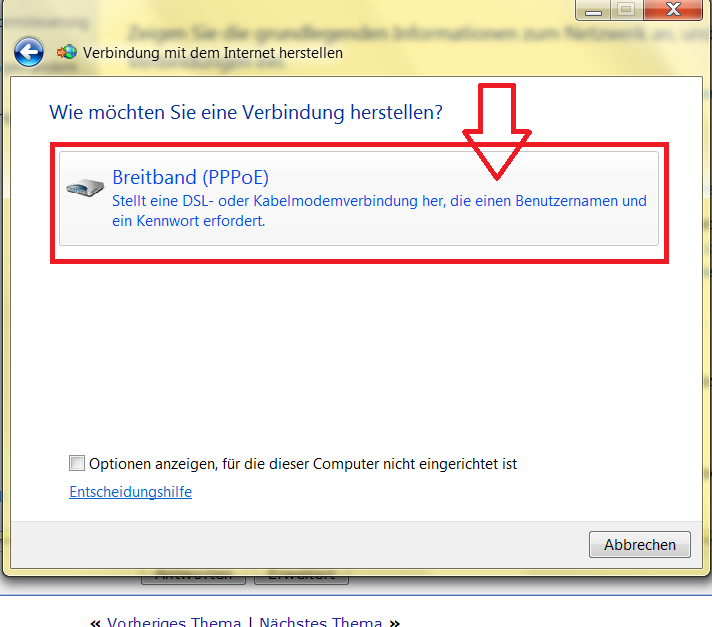Click the » symbol after Nächstes Thema
Image resolution: width=712 pixels, height=627 pixels.
pos(395,622)
